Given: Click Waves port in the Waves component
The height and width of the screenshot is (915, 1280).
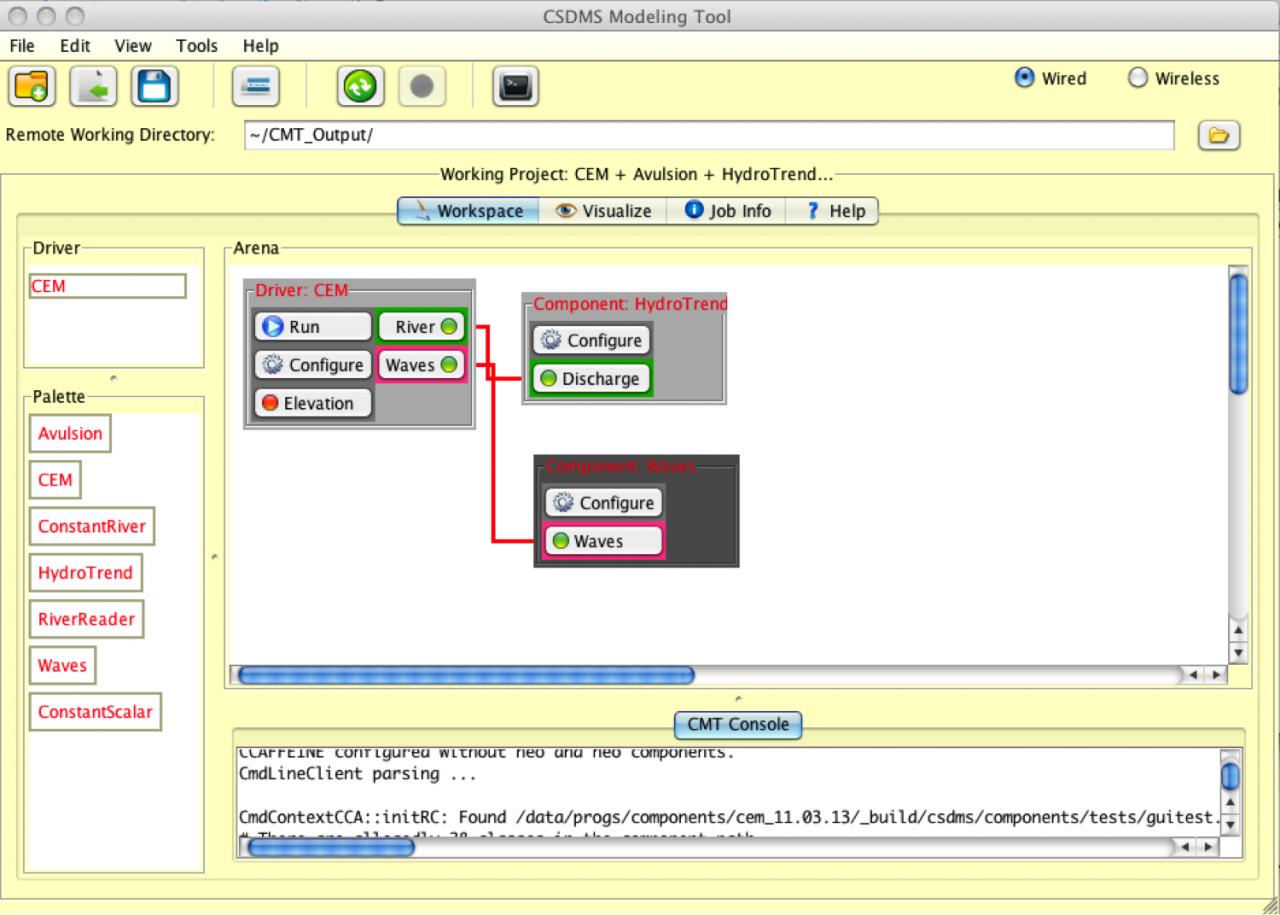Looking at the screenshot, I should pos(603,541).
